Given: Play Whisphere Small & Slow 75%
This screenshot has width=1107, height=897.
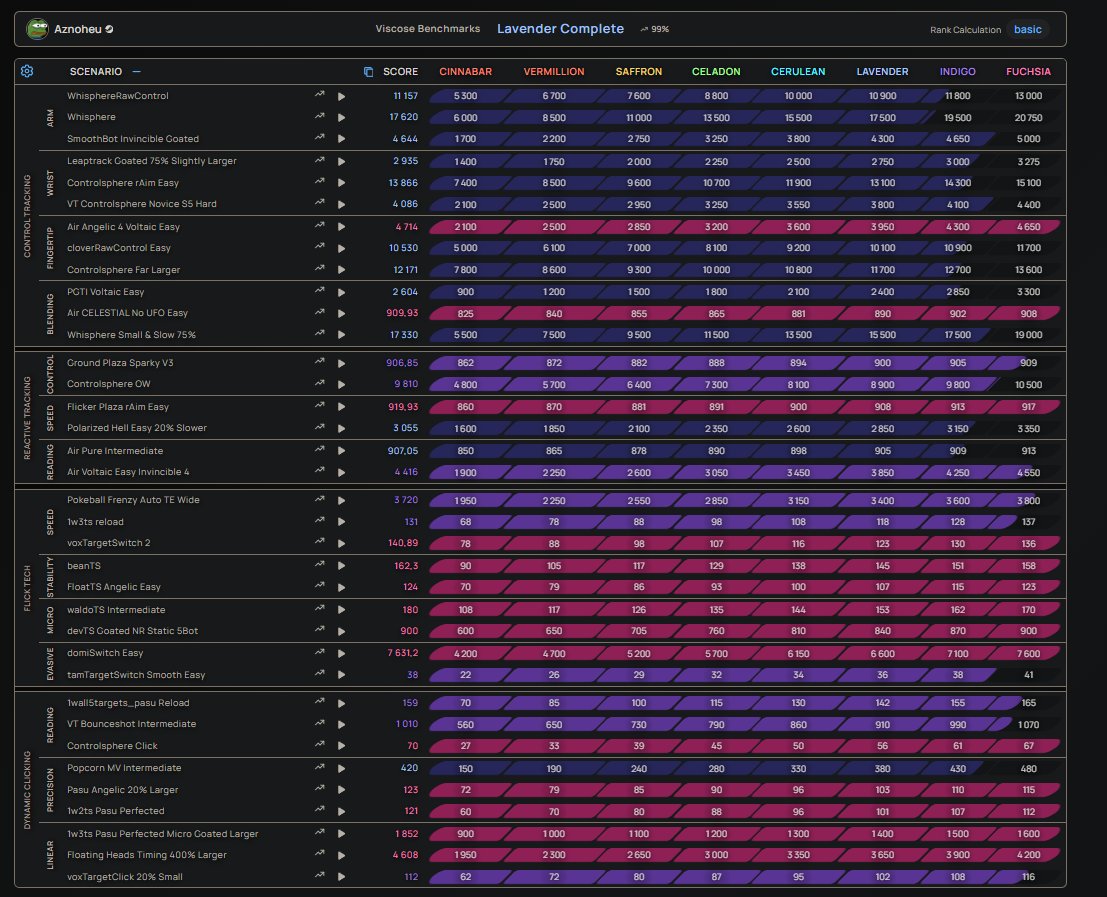Looking at the screenshot, I should (342, 335).
